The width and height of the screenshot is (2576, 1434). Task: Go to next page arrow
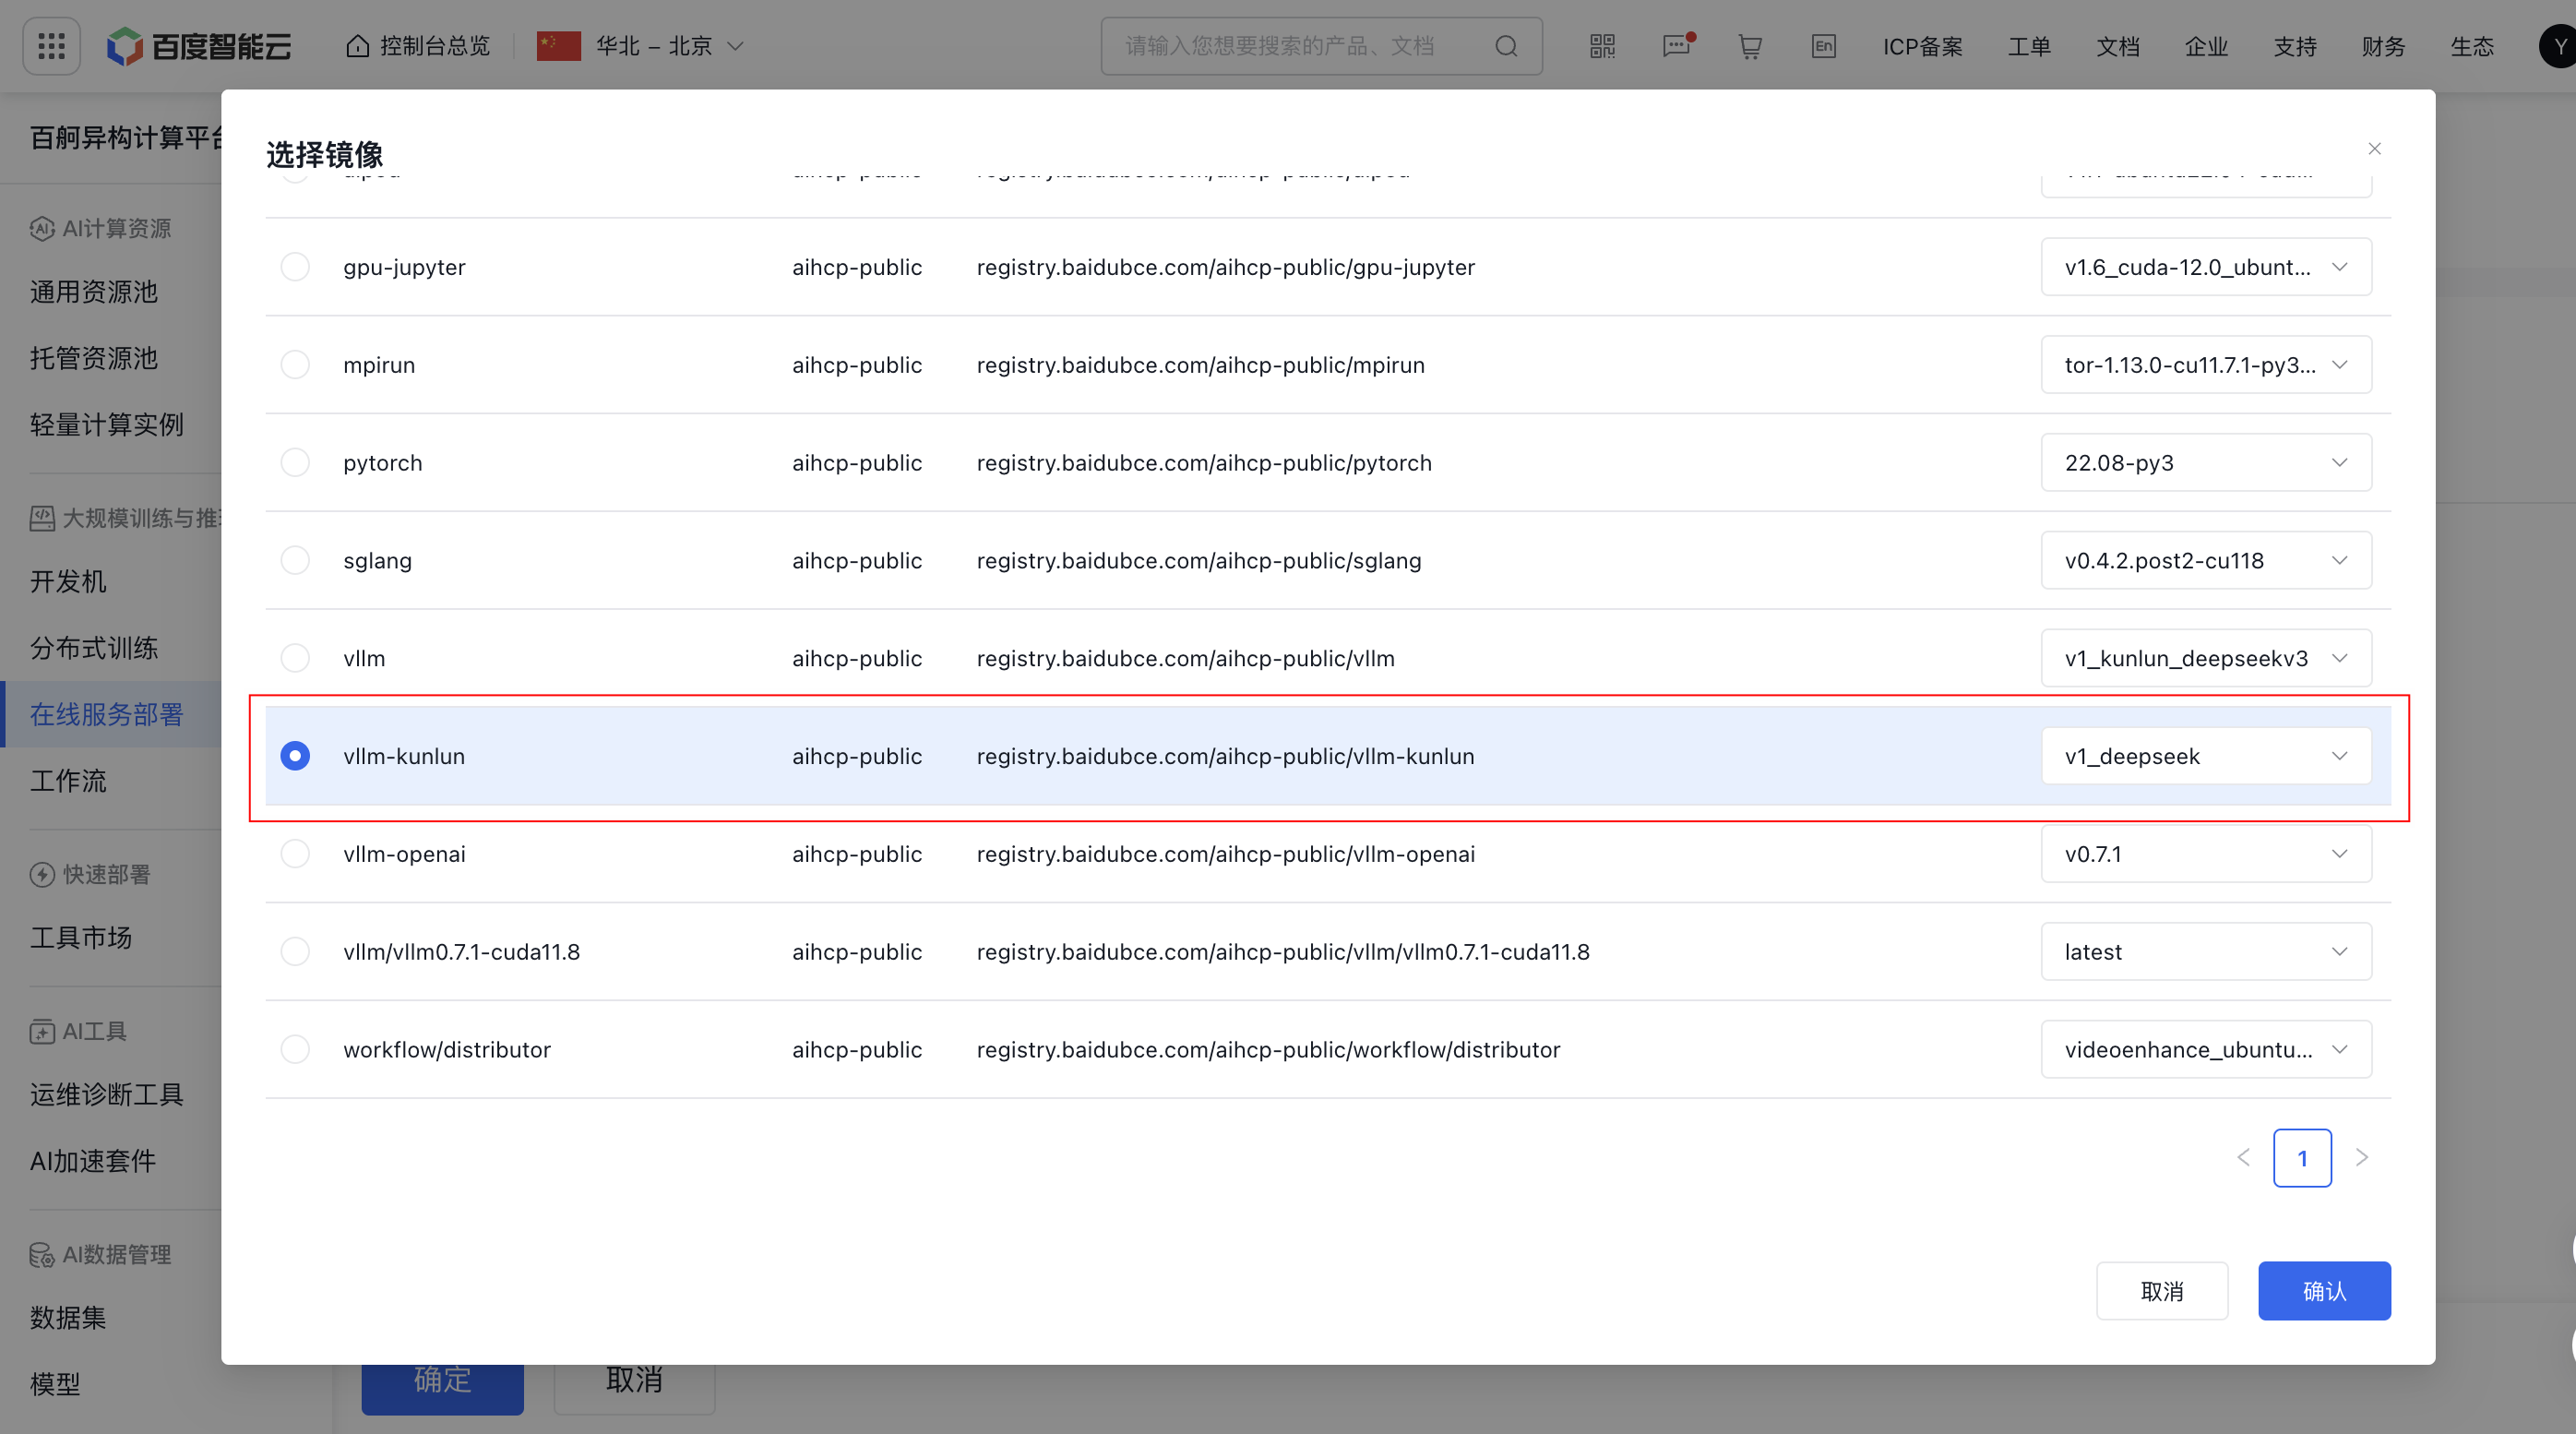point(2362,1157)
